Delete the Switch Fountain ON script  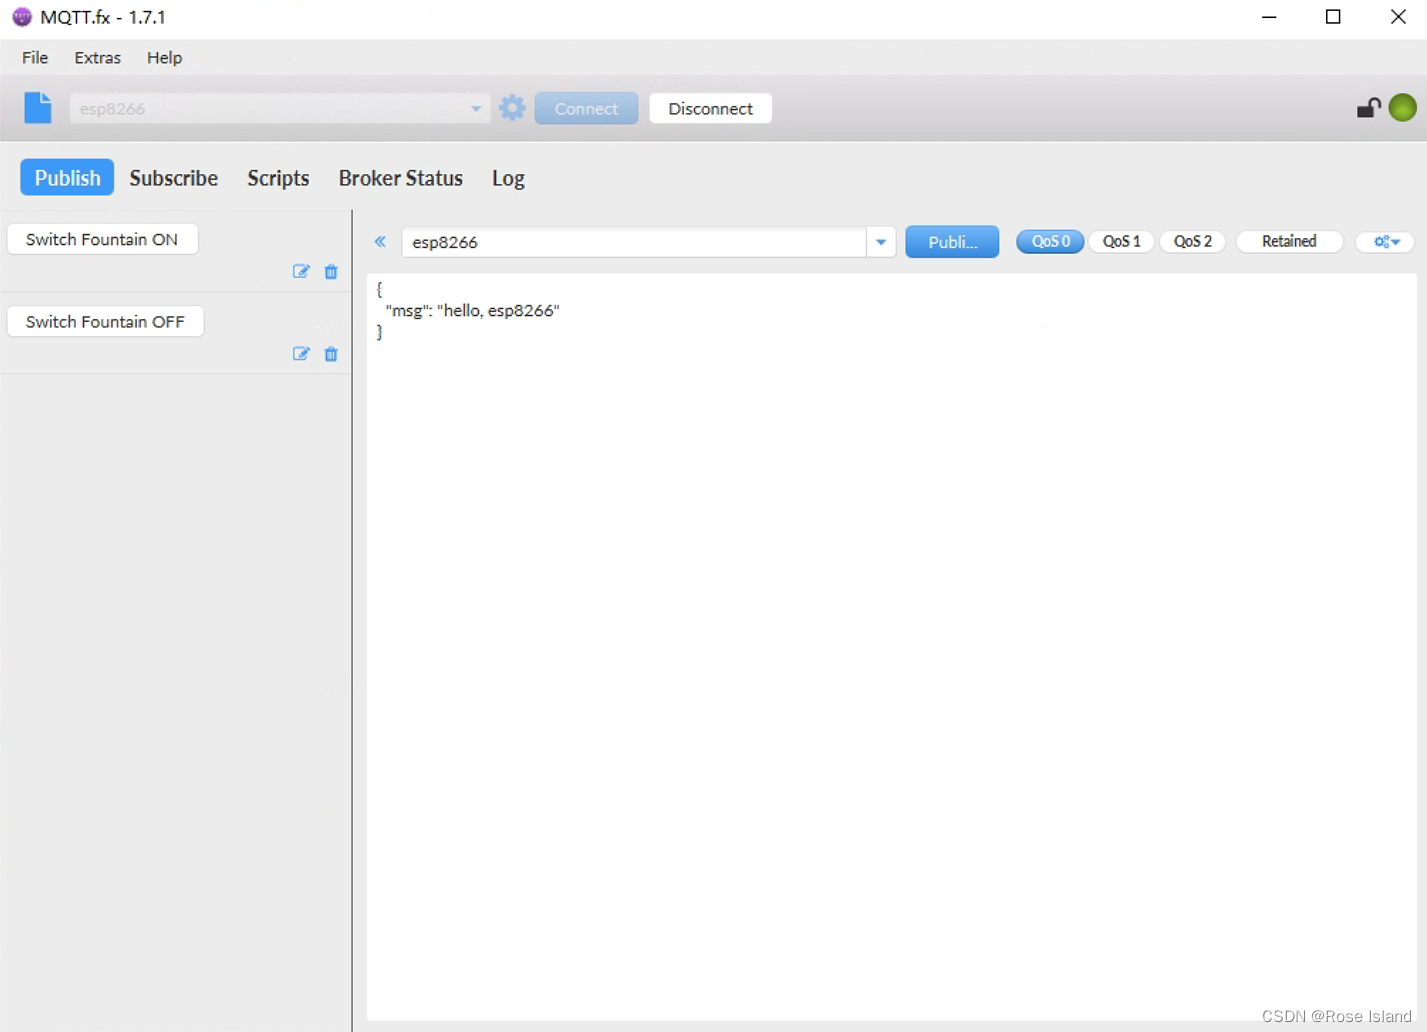[x=331, y=271]
